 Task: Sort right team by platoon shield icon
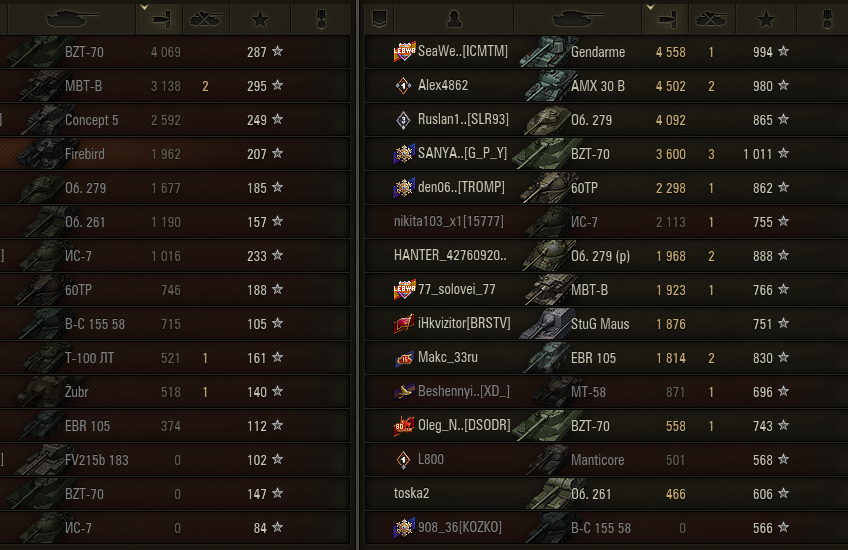tap(380, 19)
